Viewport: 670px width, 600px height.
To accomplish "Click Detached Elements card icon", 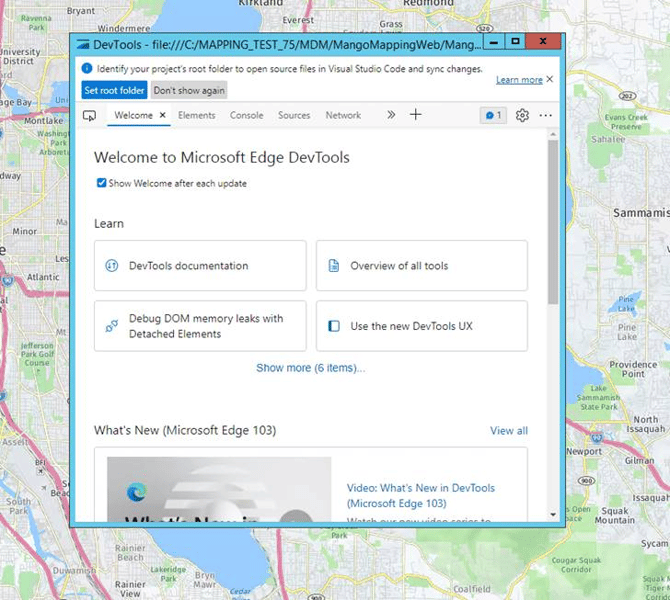I will 112,326.
